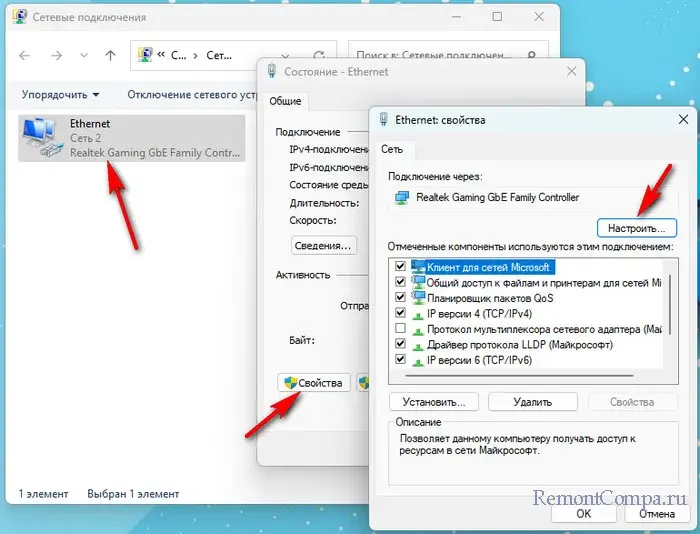The height and width of the screenshot is (534, 700).
Task: Select 'IP версии 6 (TCP/IPv6)' list row
Action: click(x=479, y=360)
